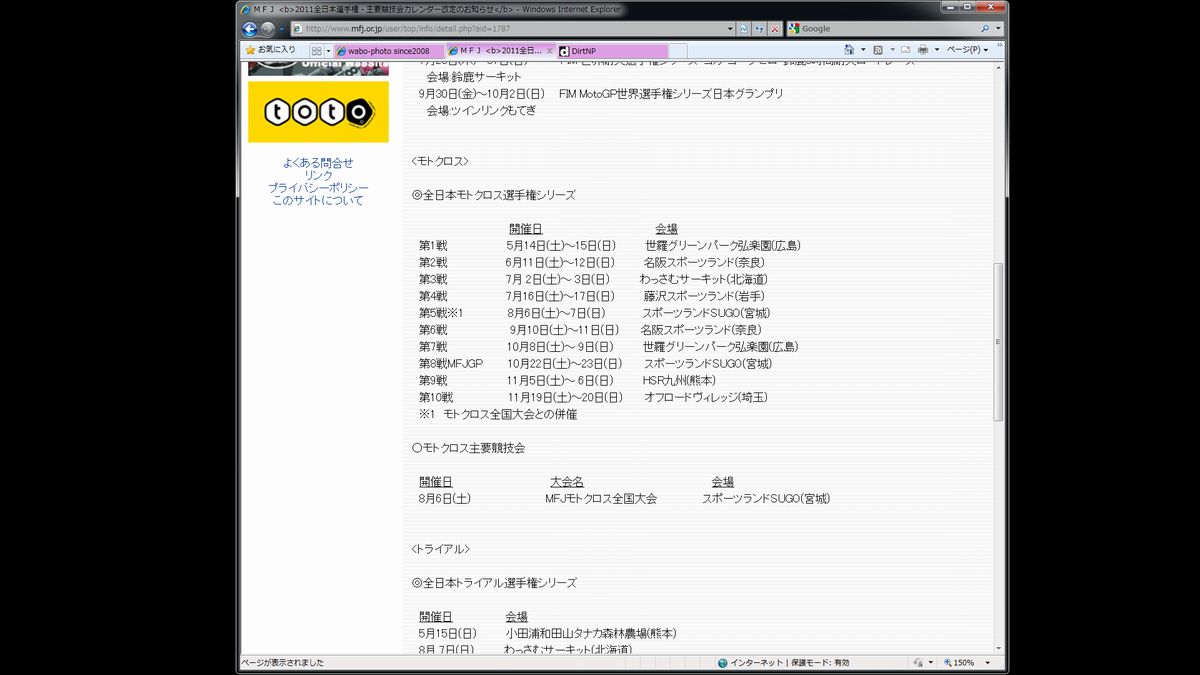Click the ◎全日本モトクロス選手権シリーズ heading
Viewport: 1200px width, 675px height.
[493, 195]
